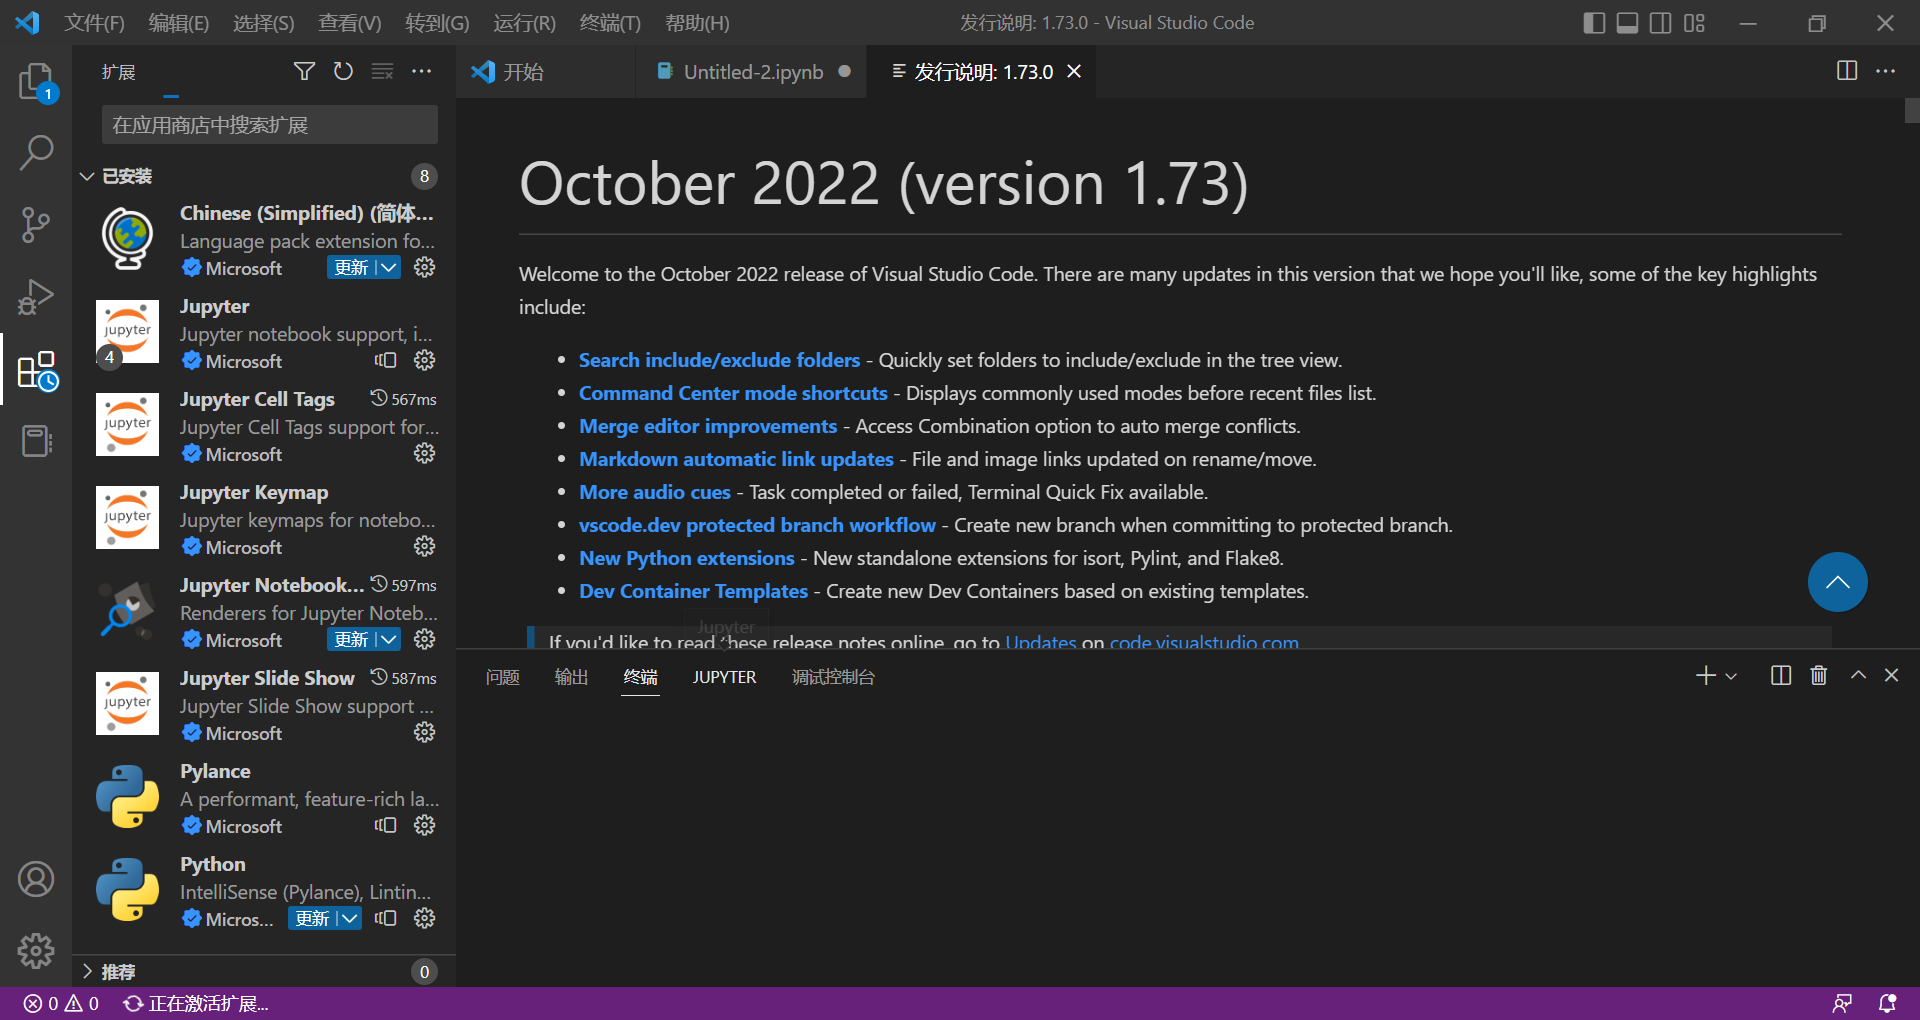1920x1020 pixels.
Task: Toggle secondary sidebar layout button
Action: [1661, 23]
